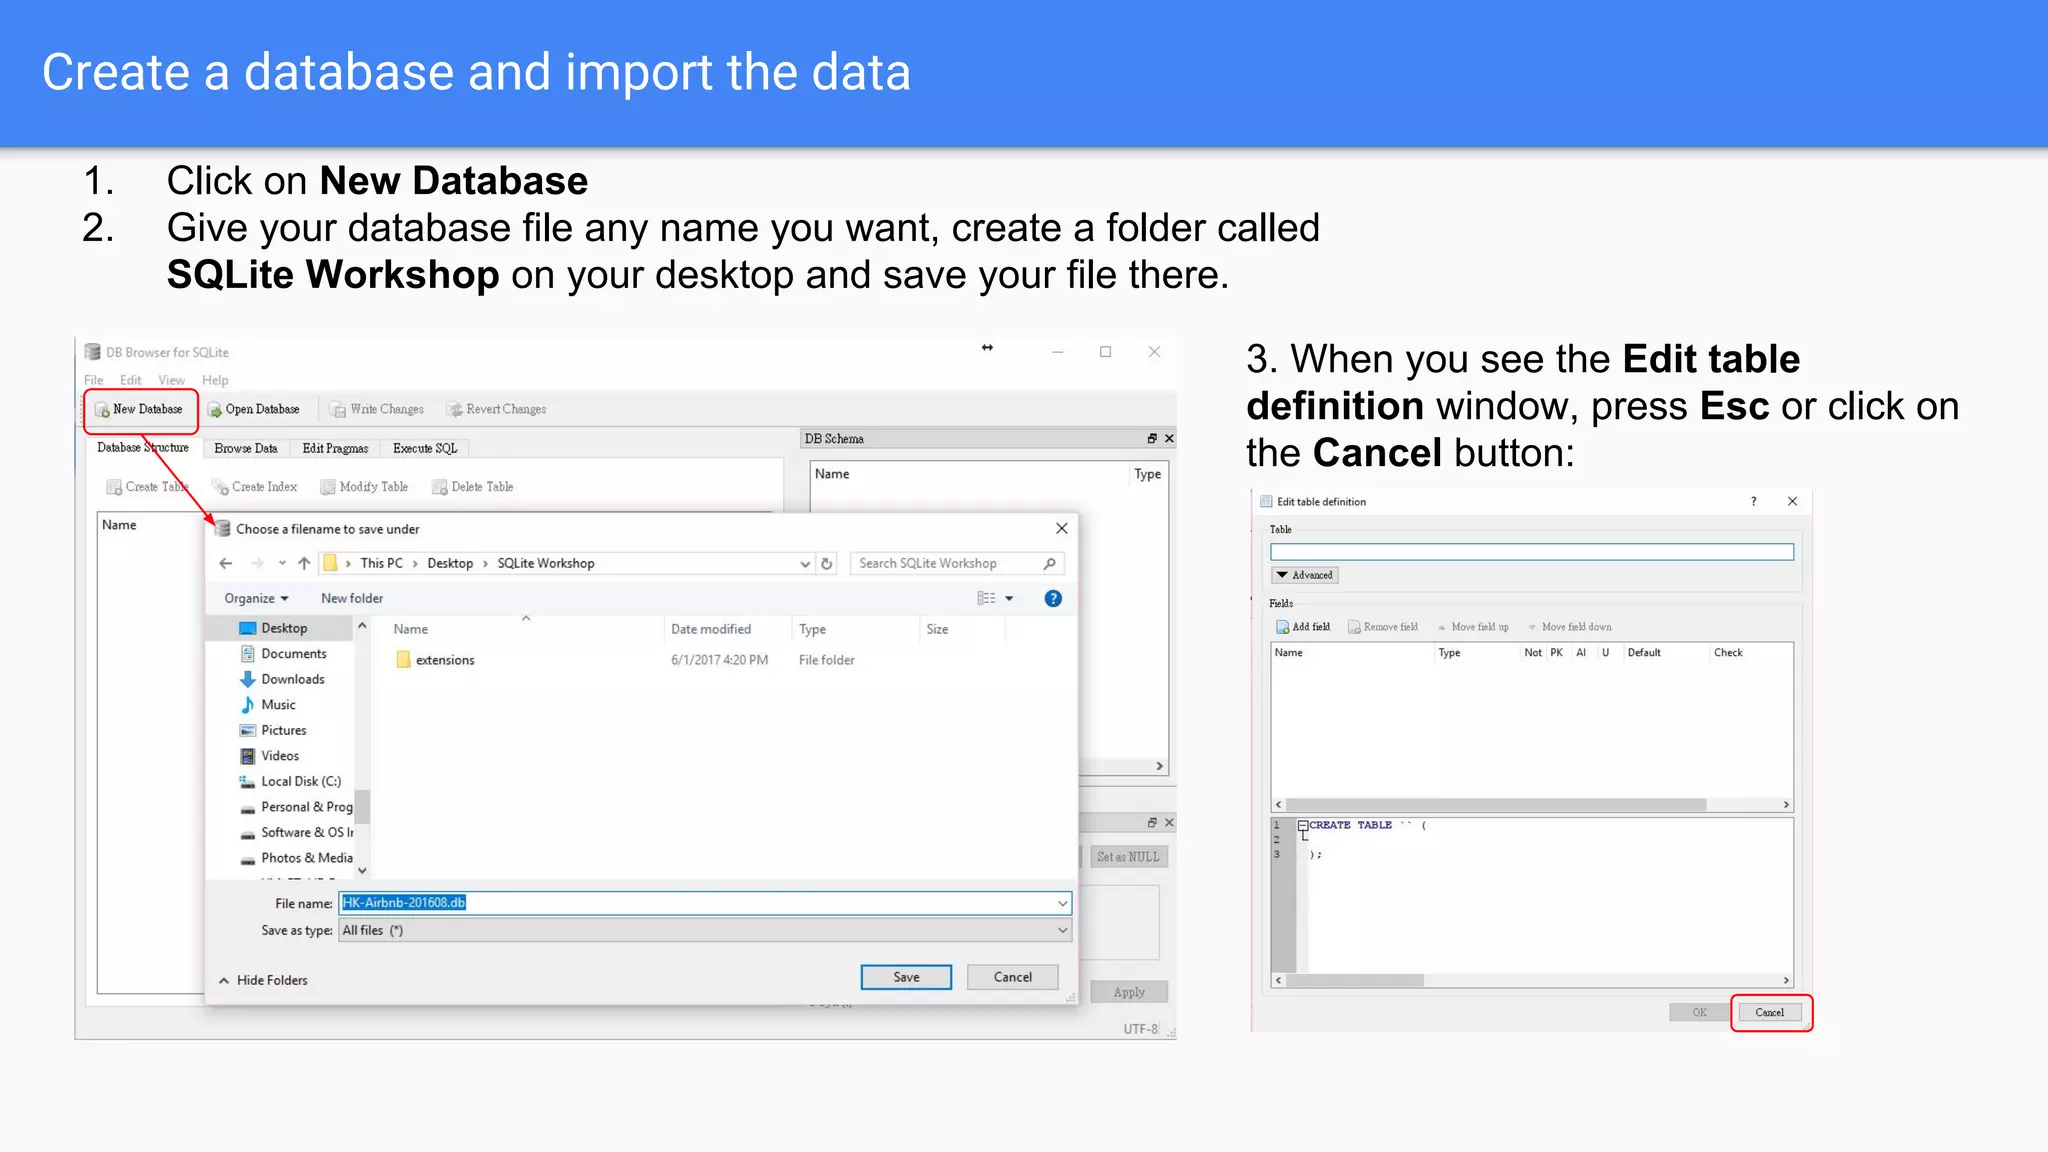Open the Edit menu

(x=131, y=380)
